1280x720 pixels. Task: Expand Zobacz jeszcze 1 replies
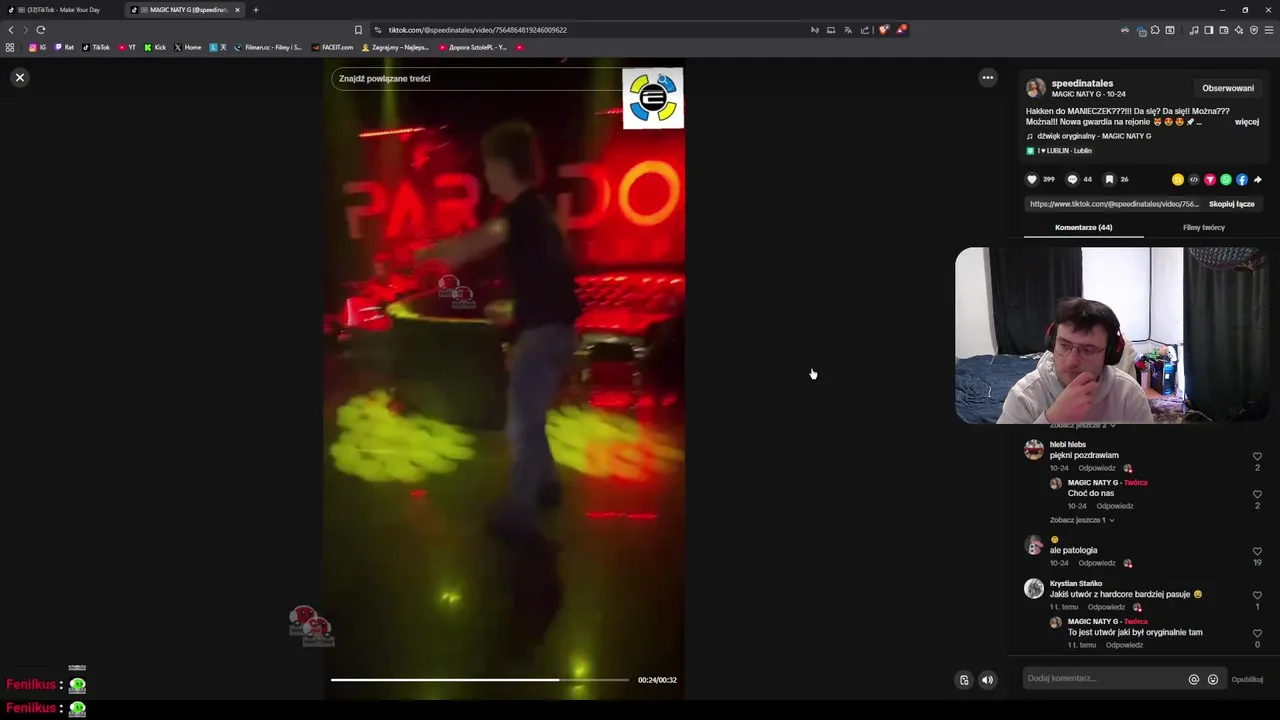coord(1082,520)
